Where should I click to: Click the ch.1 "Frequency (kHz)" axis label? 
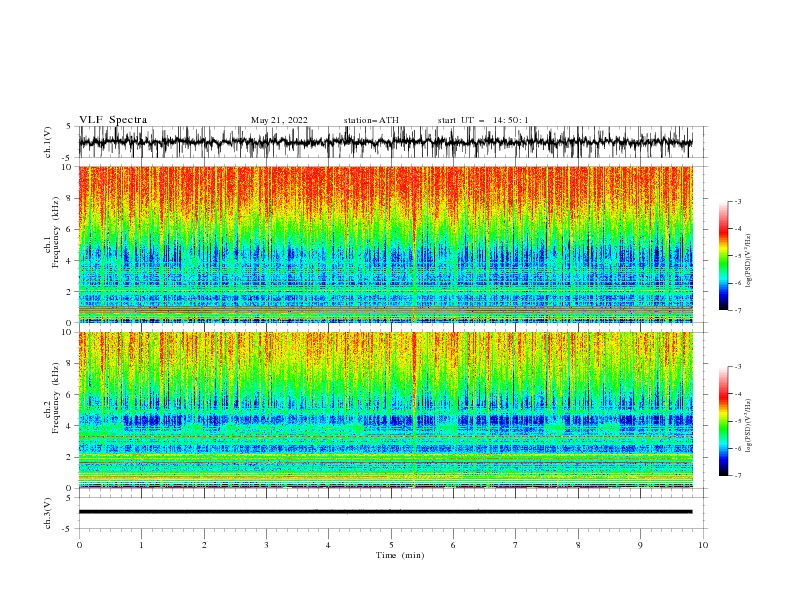click(x=56, y=230)
